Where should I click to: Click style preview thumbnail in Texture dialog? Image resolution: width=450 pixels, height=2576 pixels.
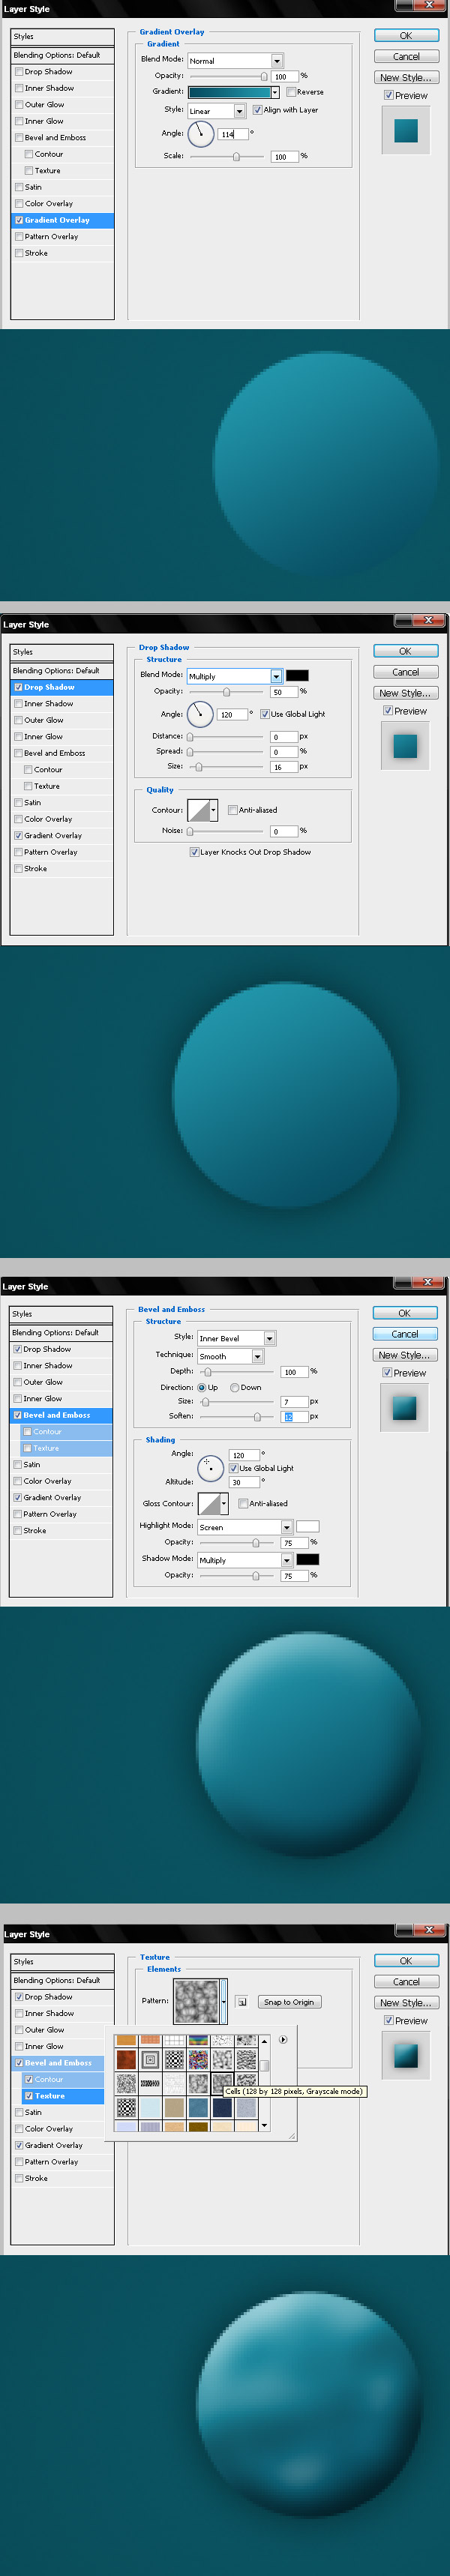[405, 2055]
